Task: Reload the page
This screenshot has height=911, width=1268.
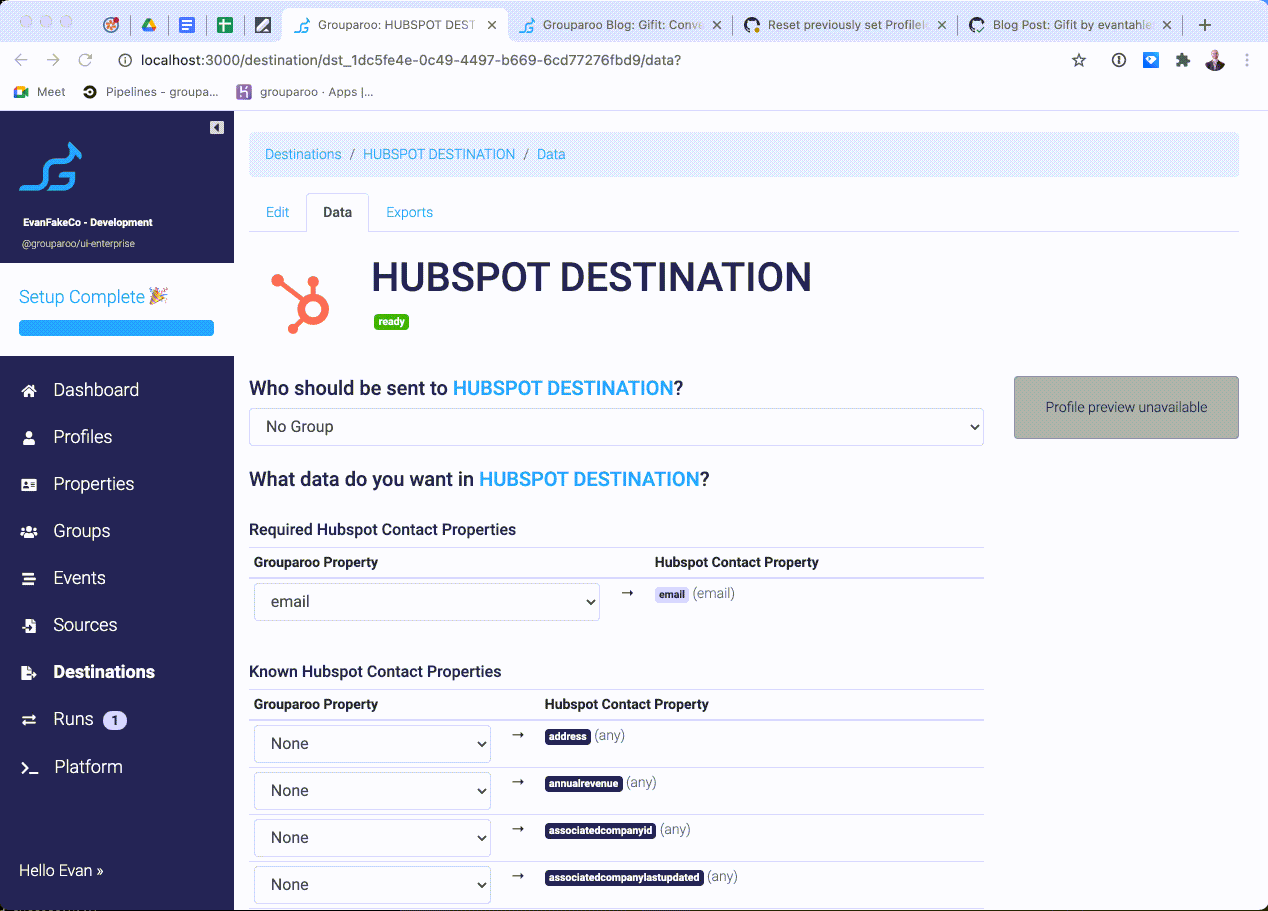Action: coord(85,60)
